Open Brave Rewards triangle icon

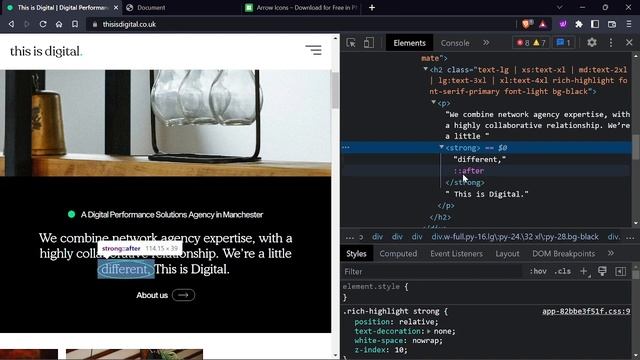[543, 24]
